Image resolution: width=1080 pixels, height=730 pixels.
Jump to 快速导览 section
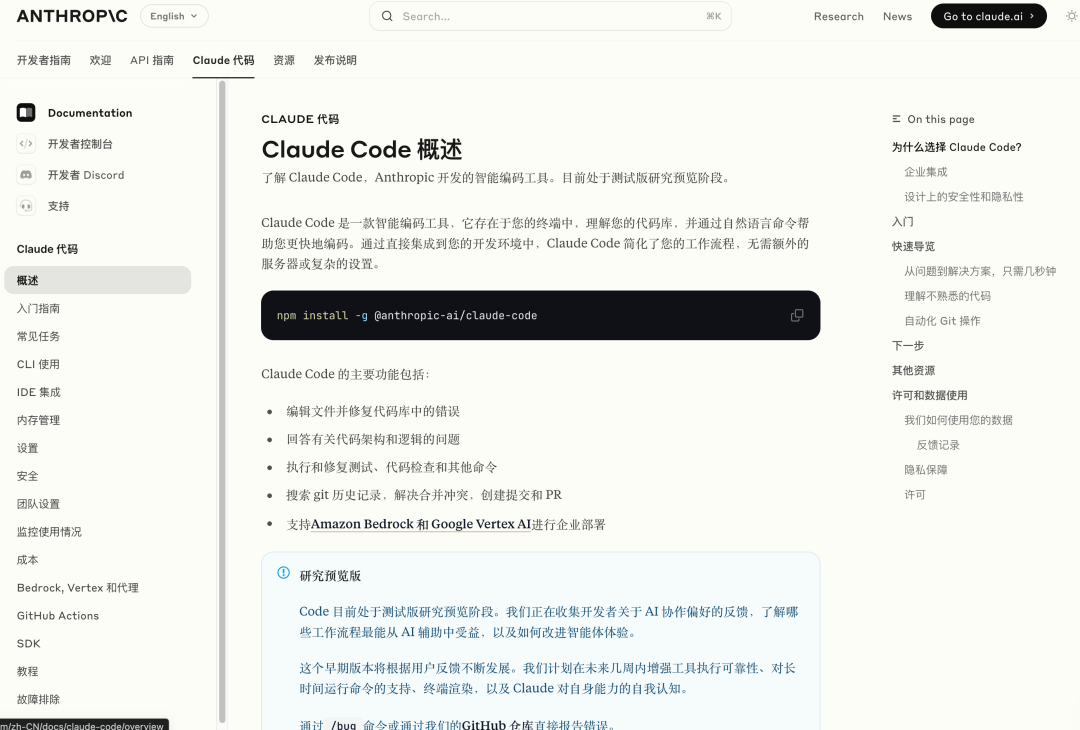[x=913, y=246]
